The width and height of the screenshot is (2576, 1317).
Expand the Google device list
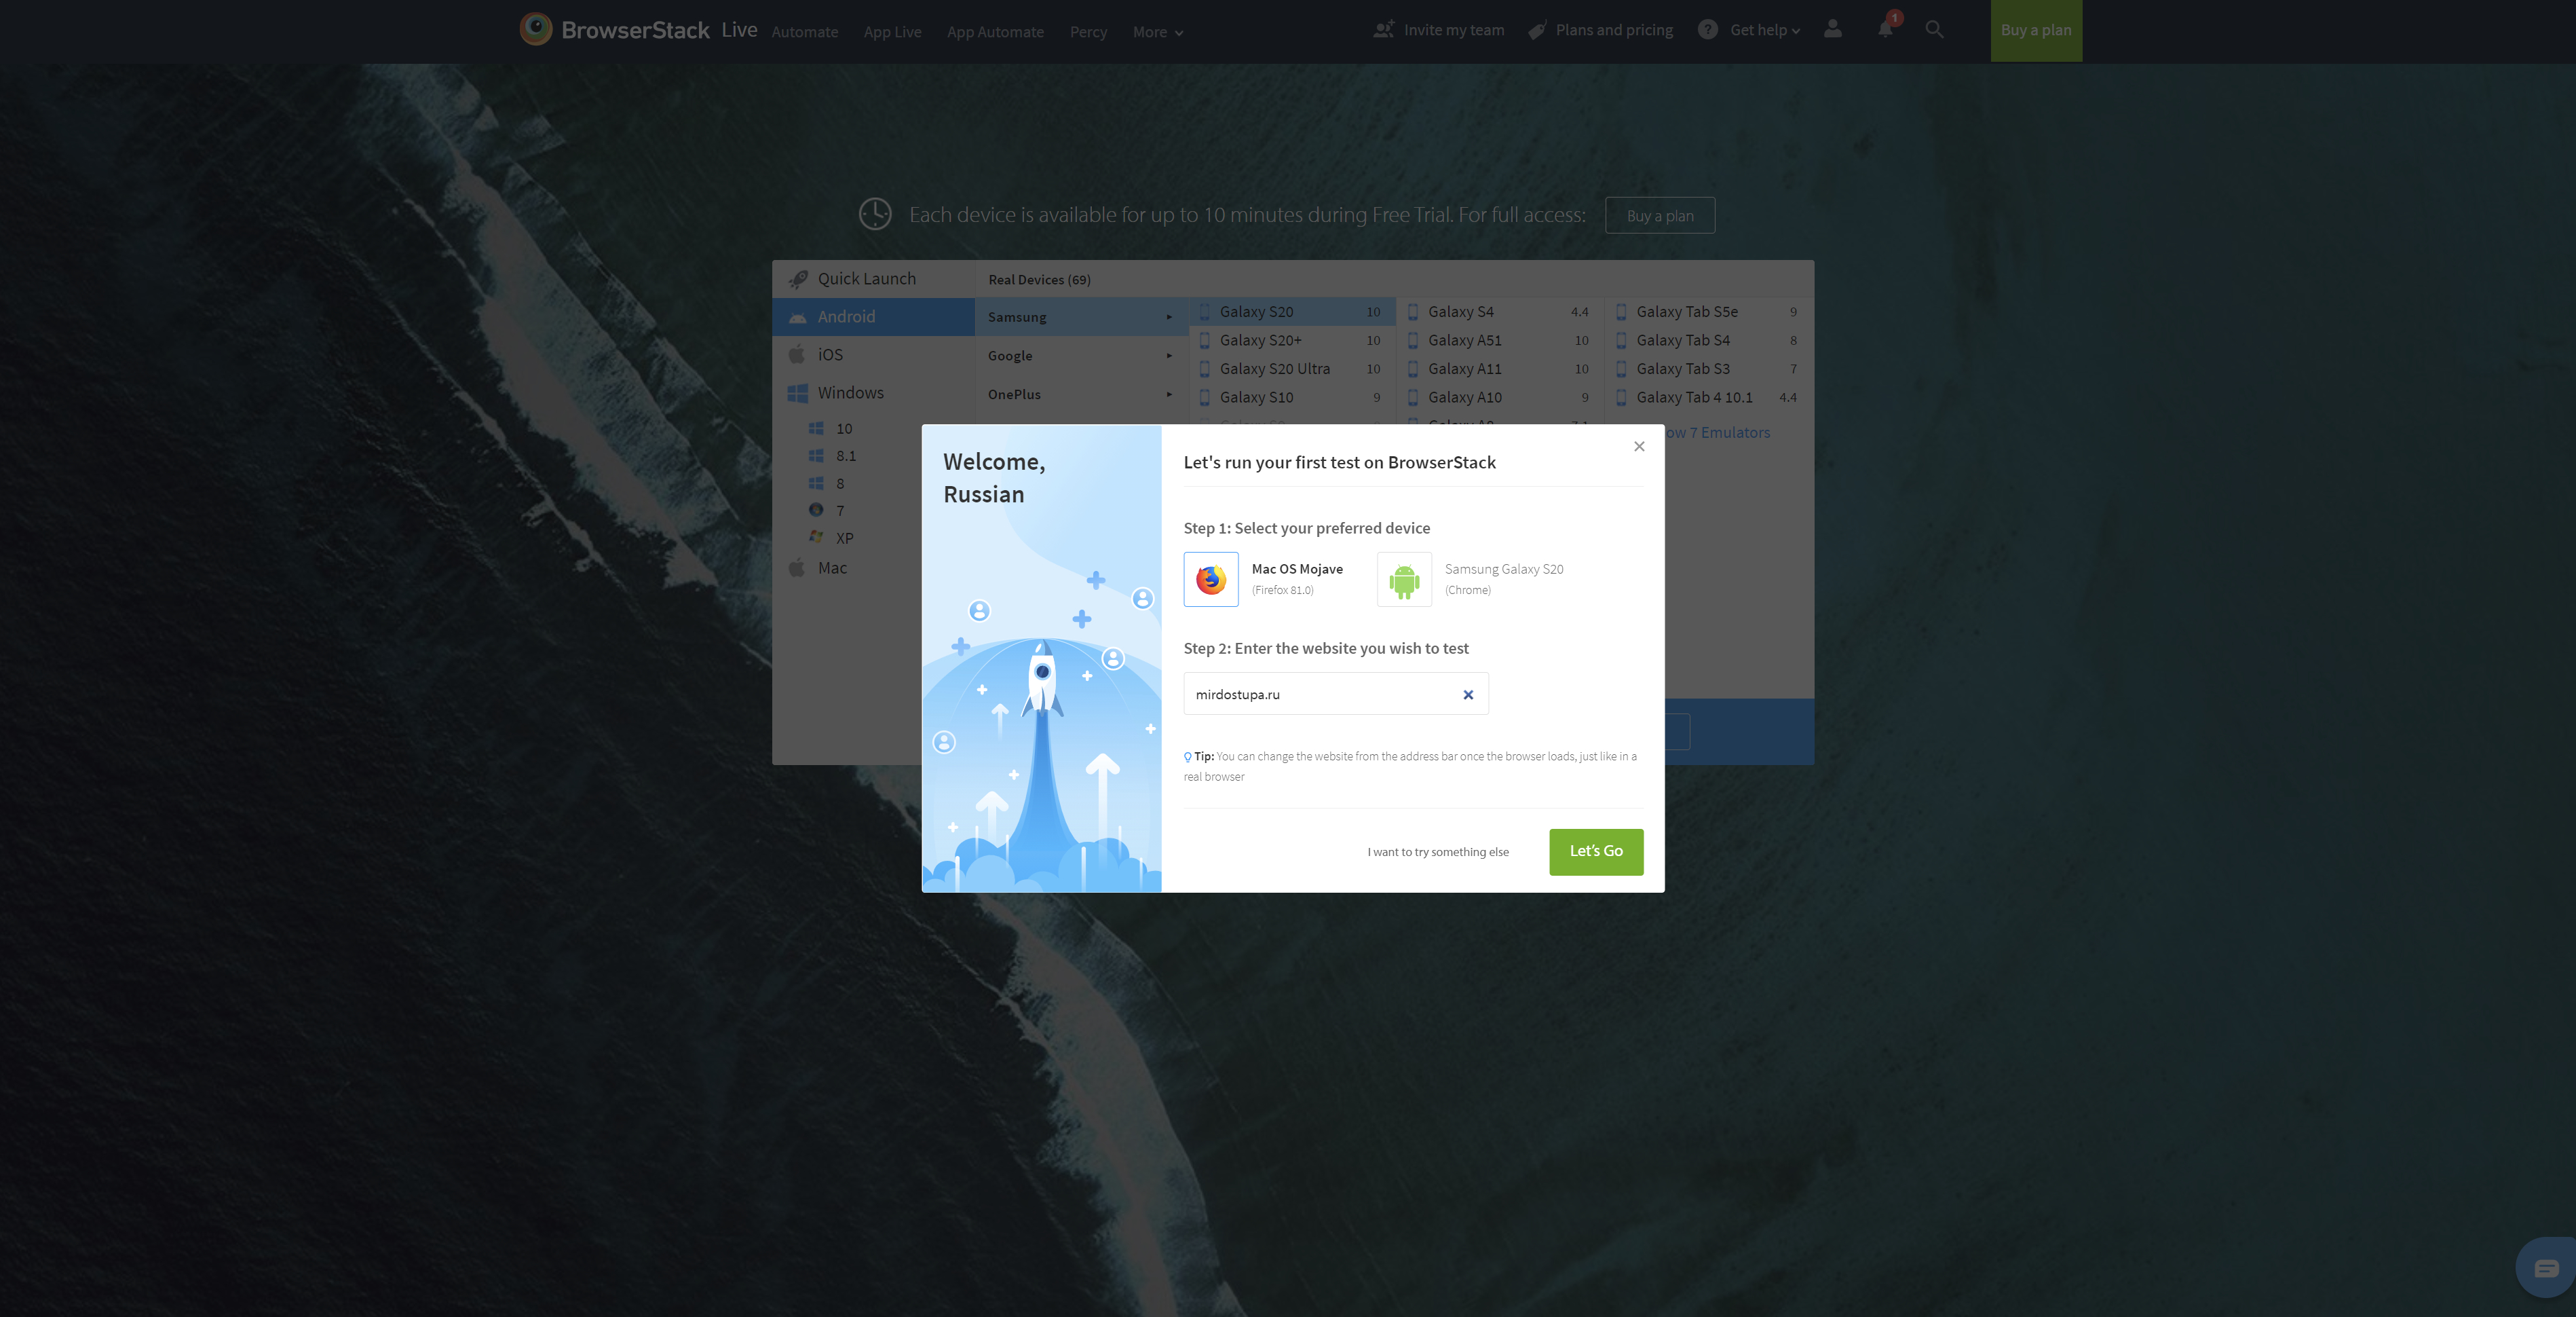pyautogui.click(x=1080, y=356)
